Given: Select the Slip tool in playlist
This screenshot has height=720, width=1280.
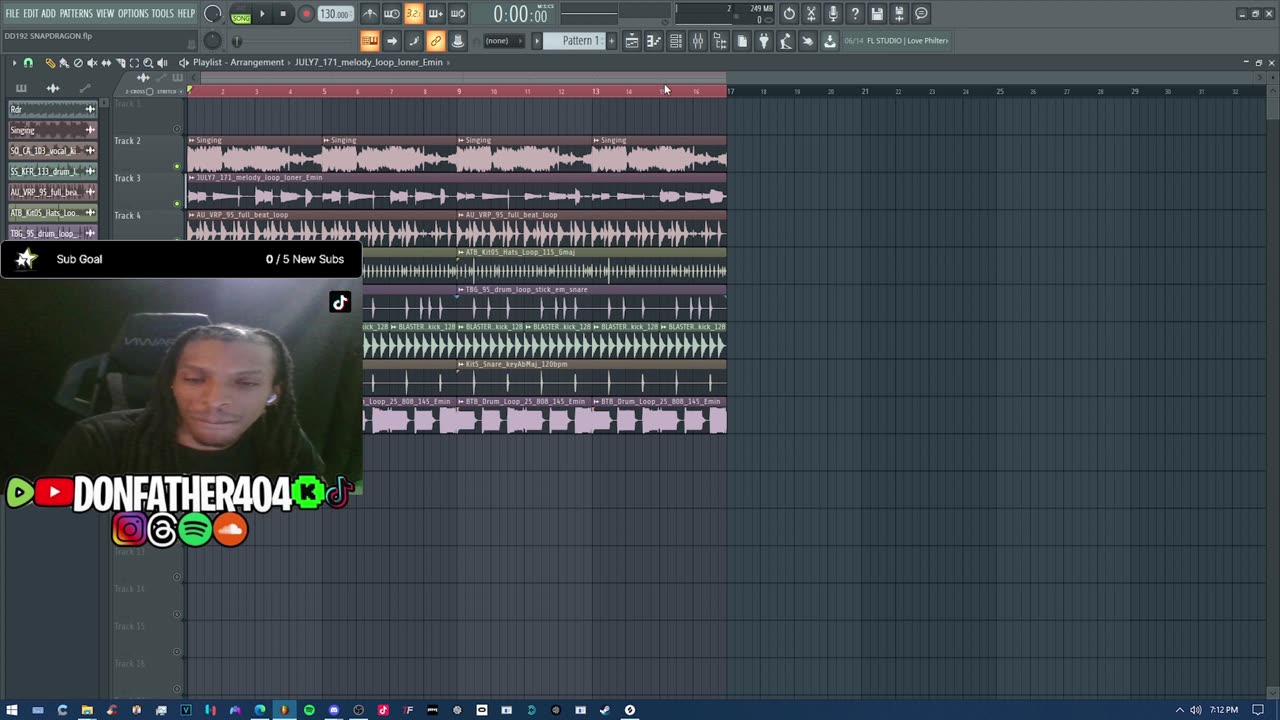Looking at the screenshot, I should pos(106,63).
